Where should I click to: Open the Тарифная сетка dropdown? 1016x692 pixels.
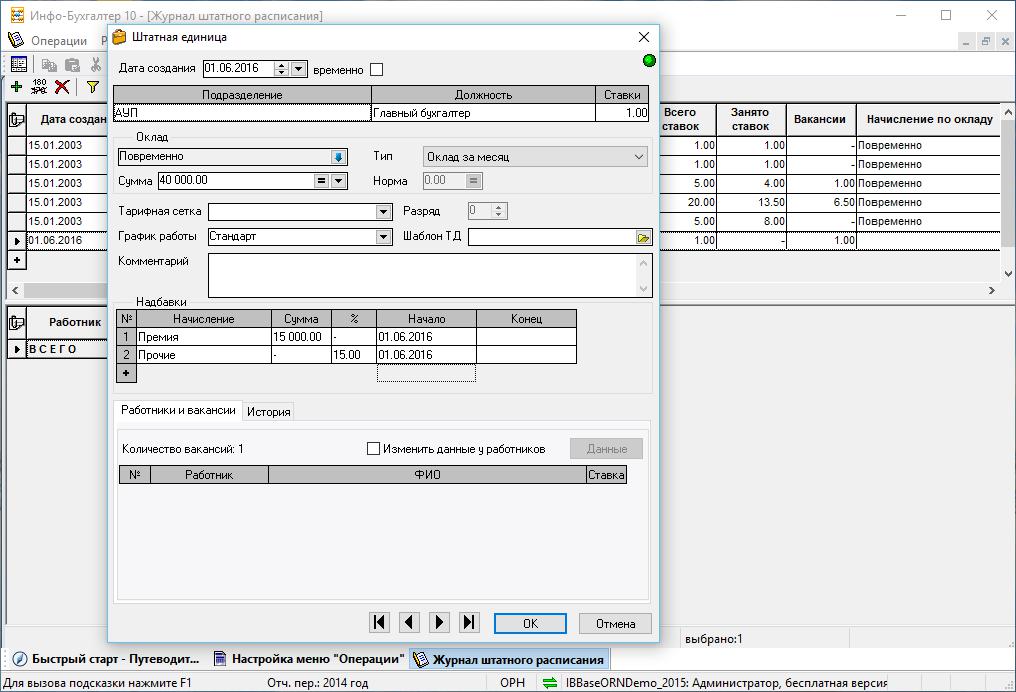(383, 212)
